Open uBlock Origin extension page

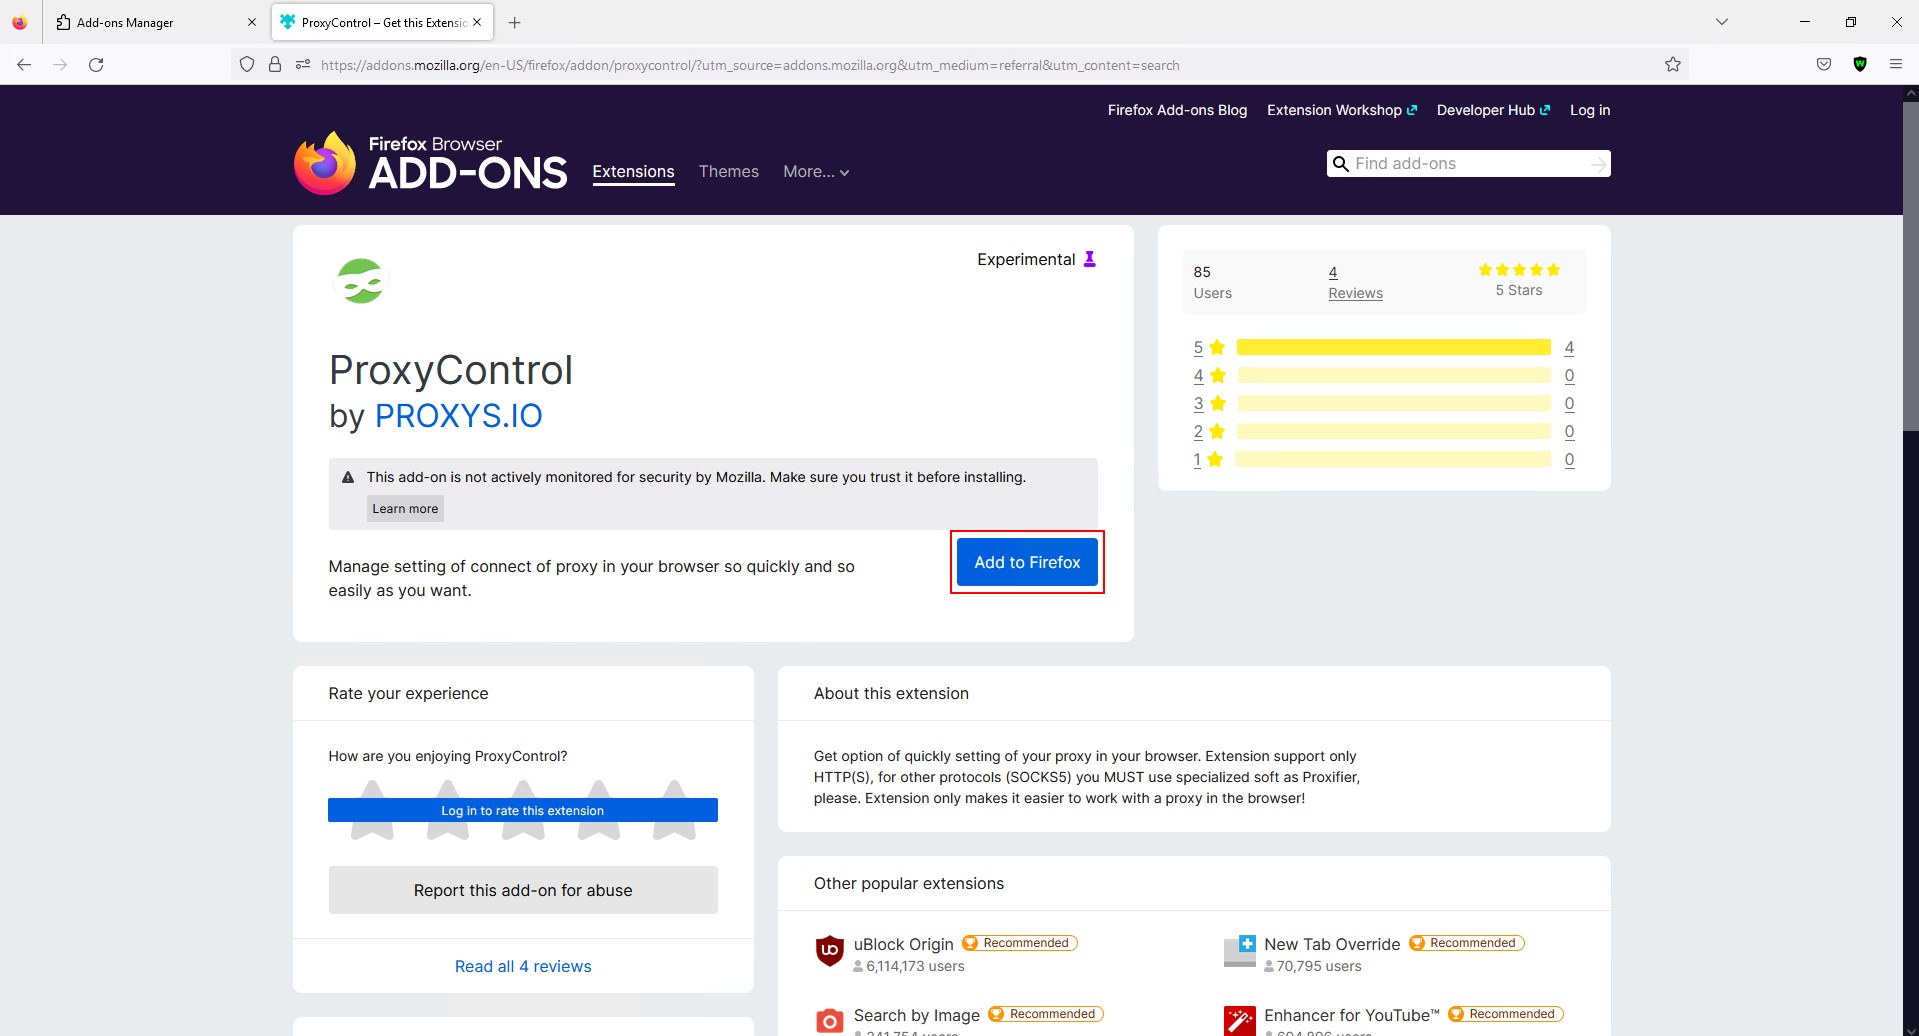click(903, 944)
